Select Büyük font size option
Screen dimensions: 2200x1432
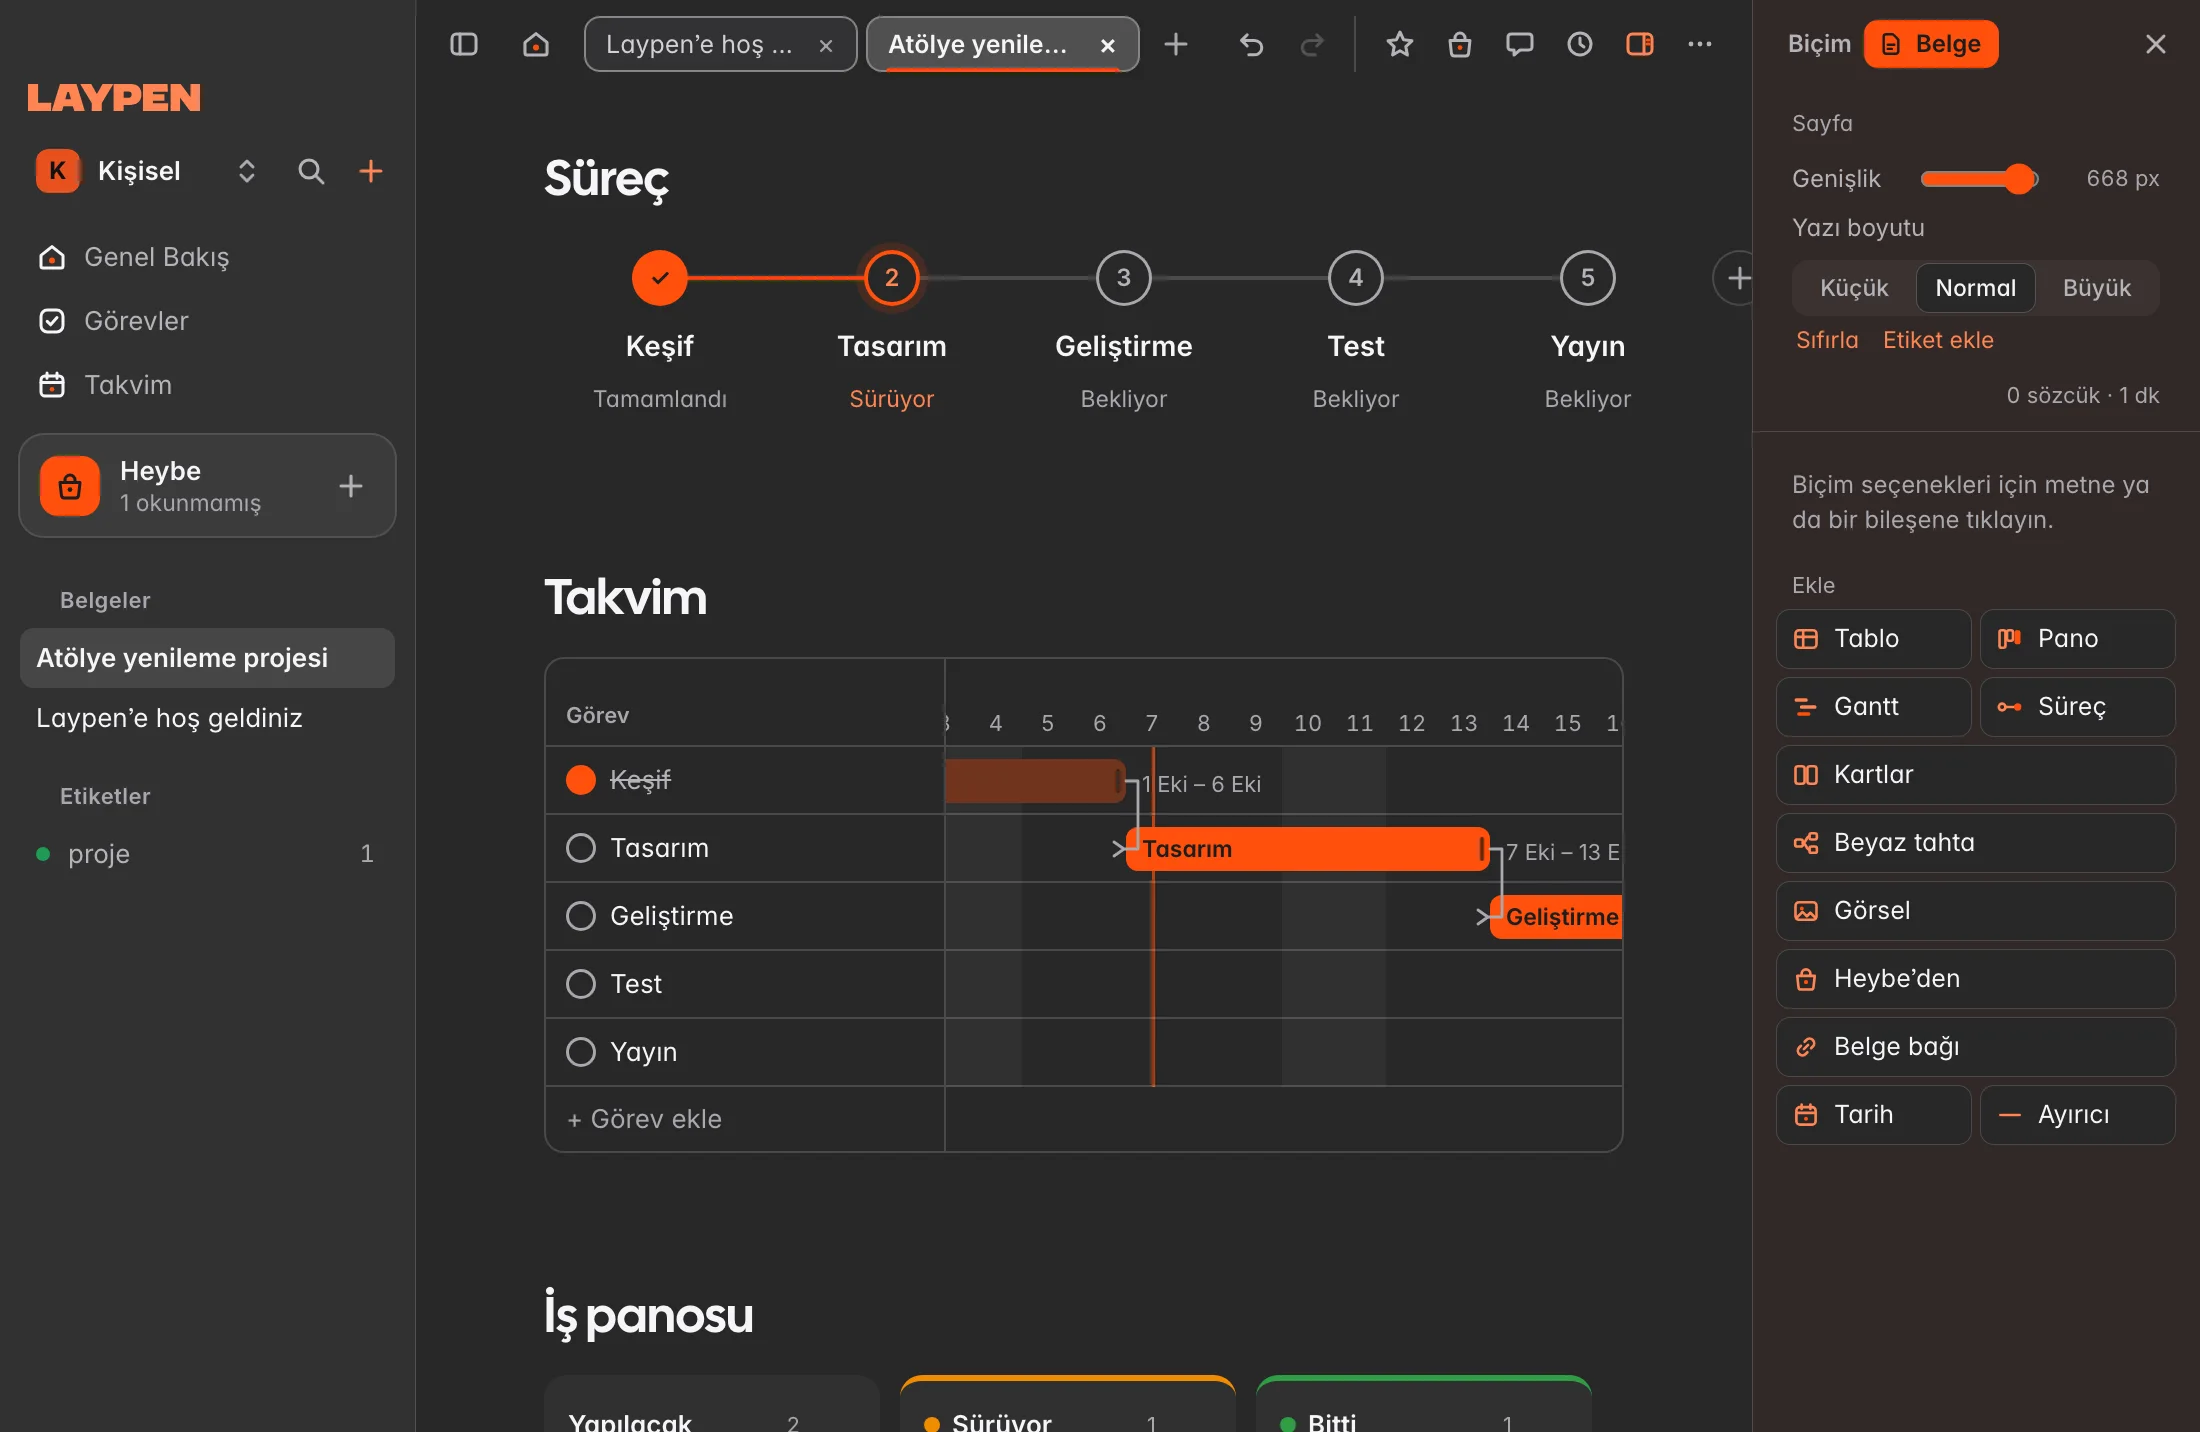2097,288
